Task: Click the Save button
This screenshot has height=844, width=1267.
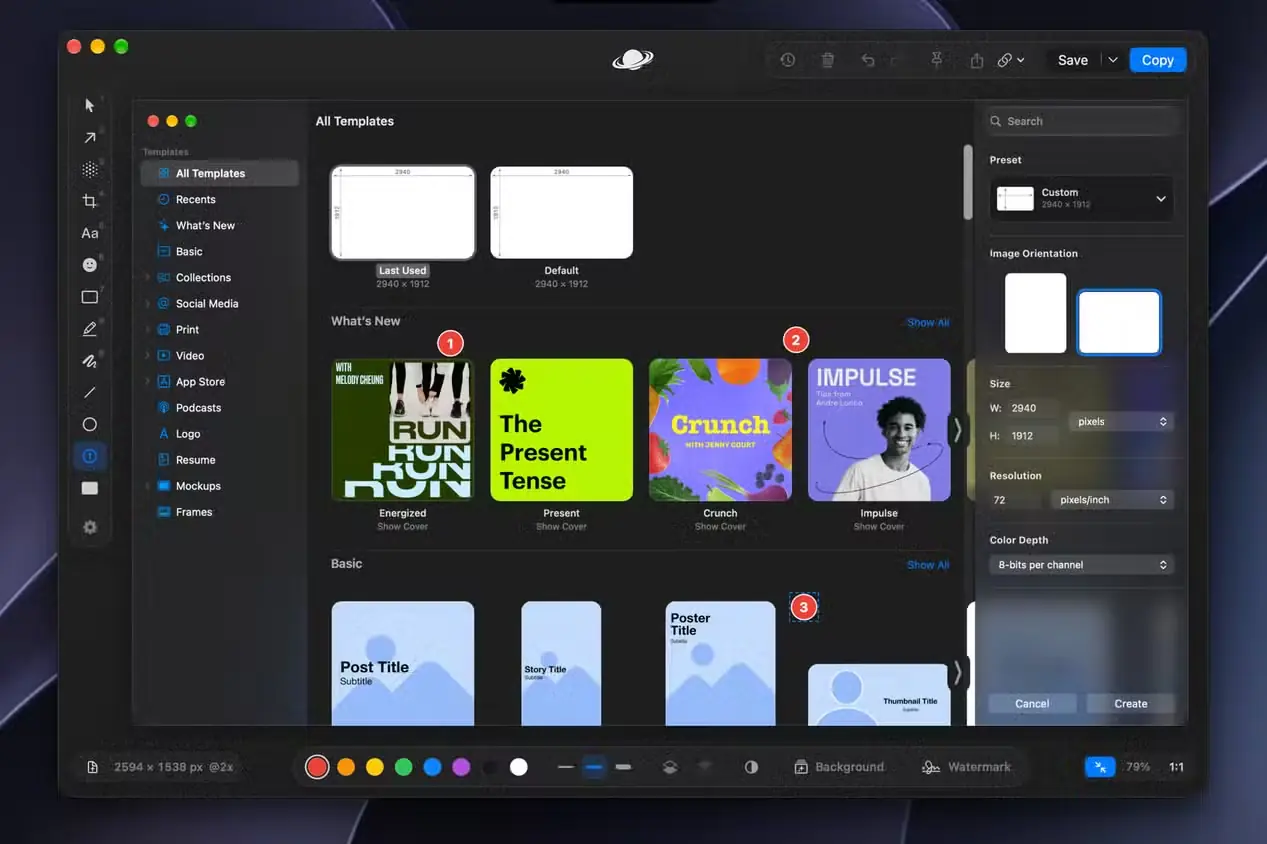Action: click(1073, 60)
